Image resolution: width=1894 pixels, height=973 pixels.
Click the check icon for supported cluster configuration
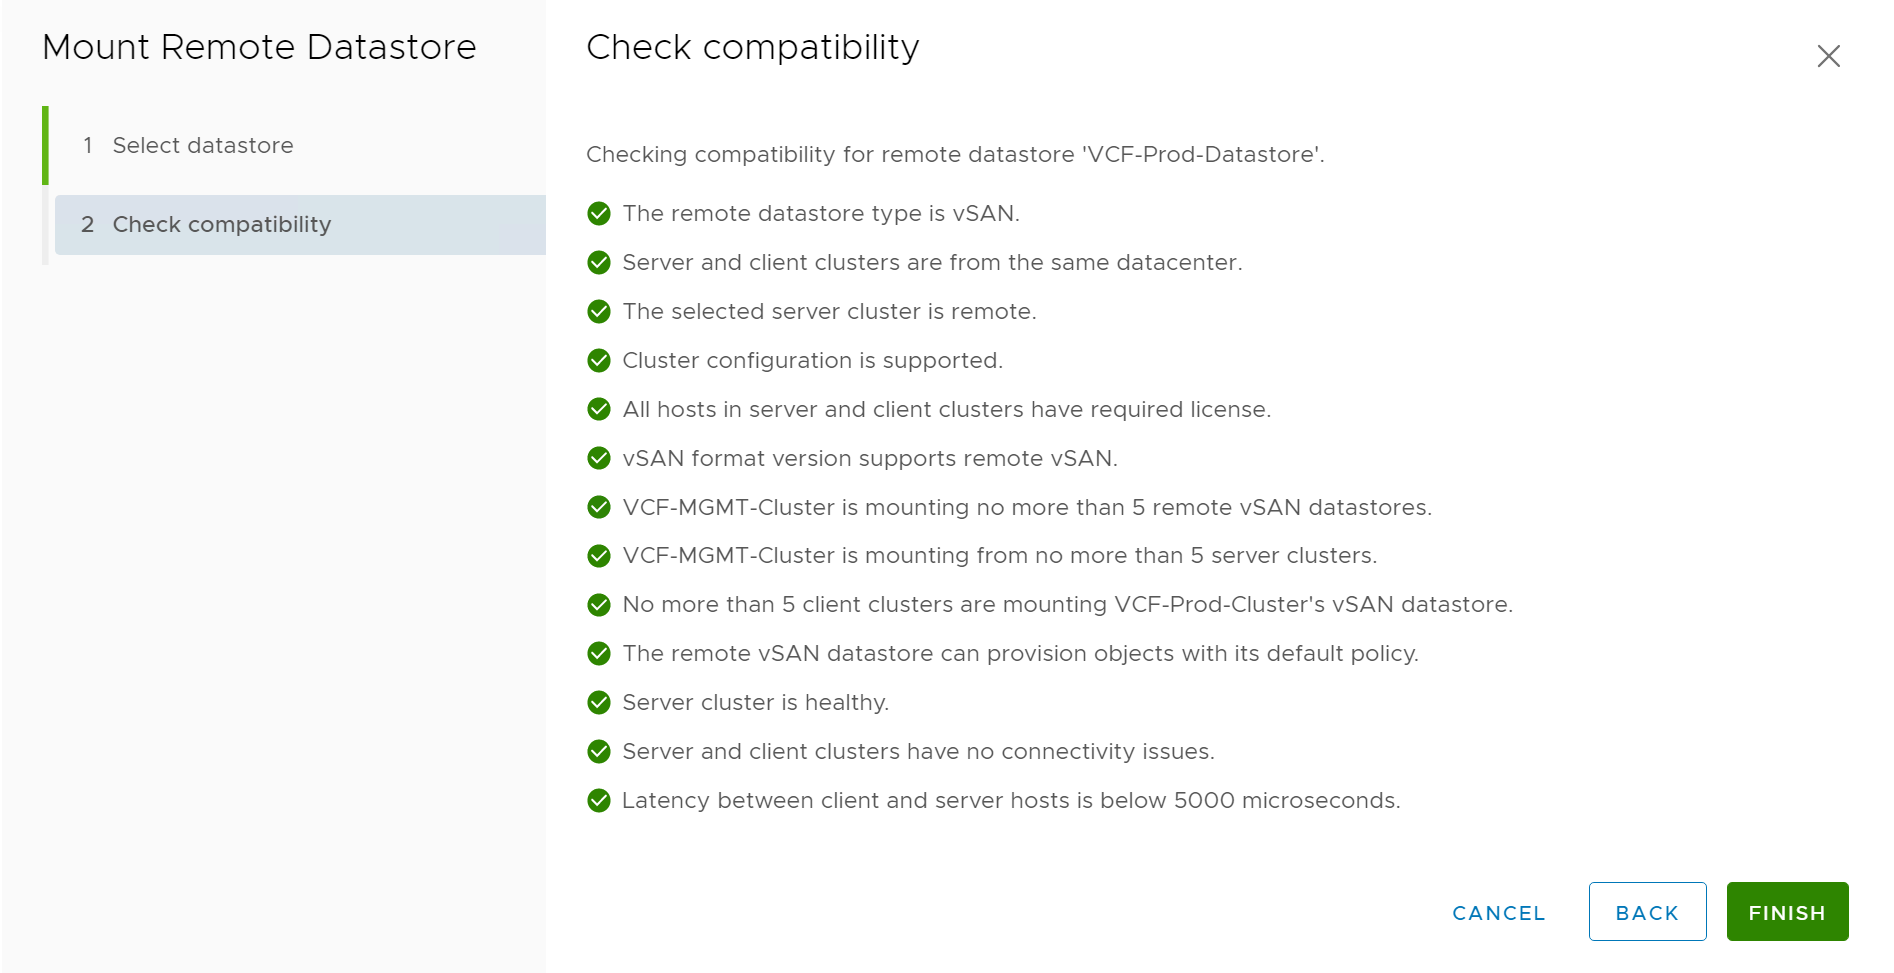pyautogui.click(x=599, y=360)
